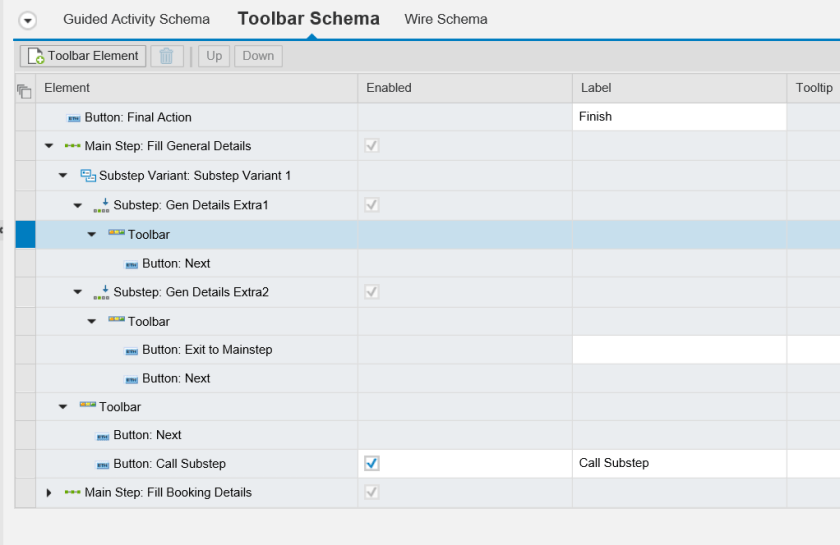Open the round dropdown menu left of tabs
The image size is (840, 545).
[x=28, y=20]
